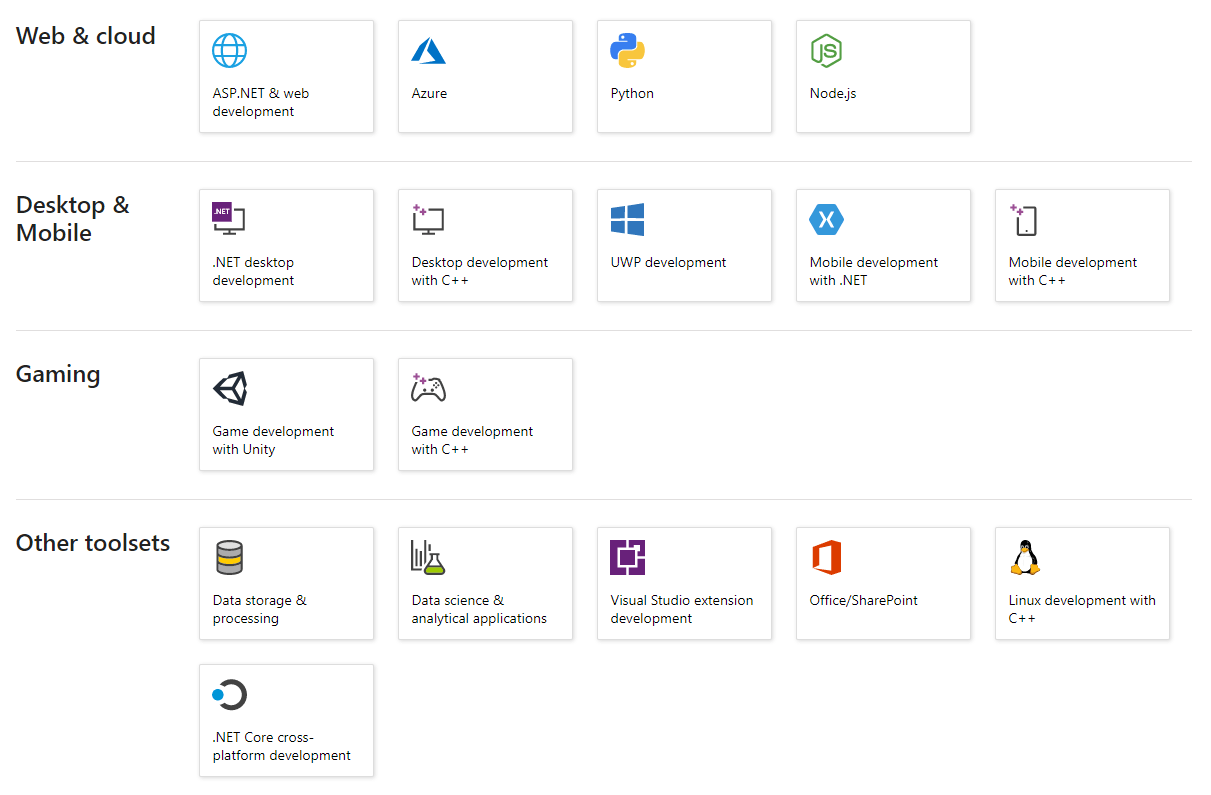Click the Azure logo icon
Image resolution: width=1211 pixels, height=795 pixels.
(428, 50)
